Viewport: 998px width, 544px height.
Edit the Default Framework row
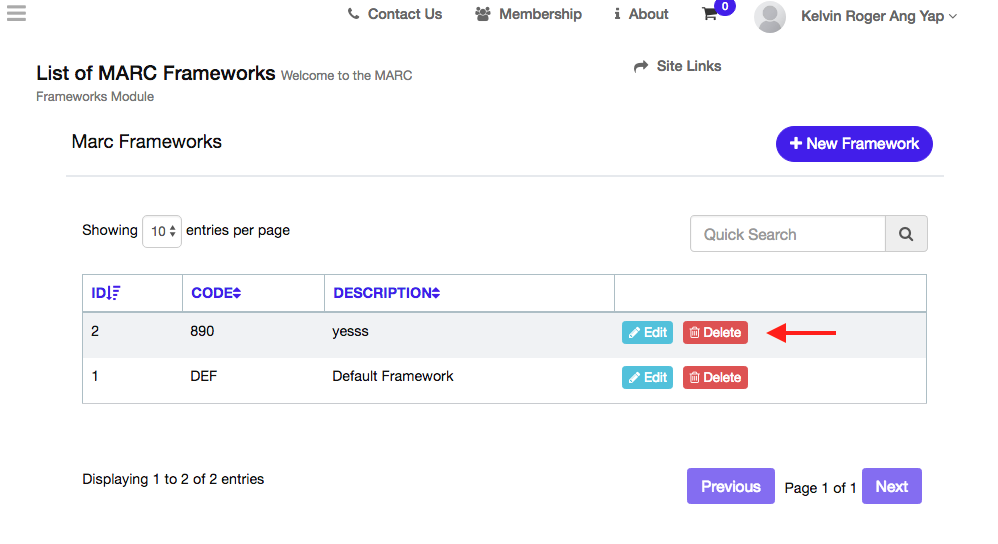[647, 378]
